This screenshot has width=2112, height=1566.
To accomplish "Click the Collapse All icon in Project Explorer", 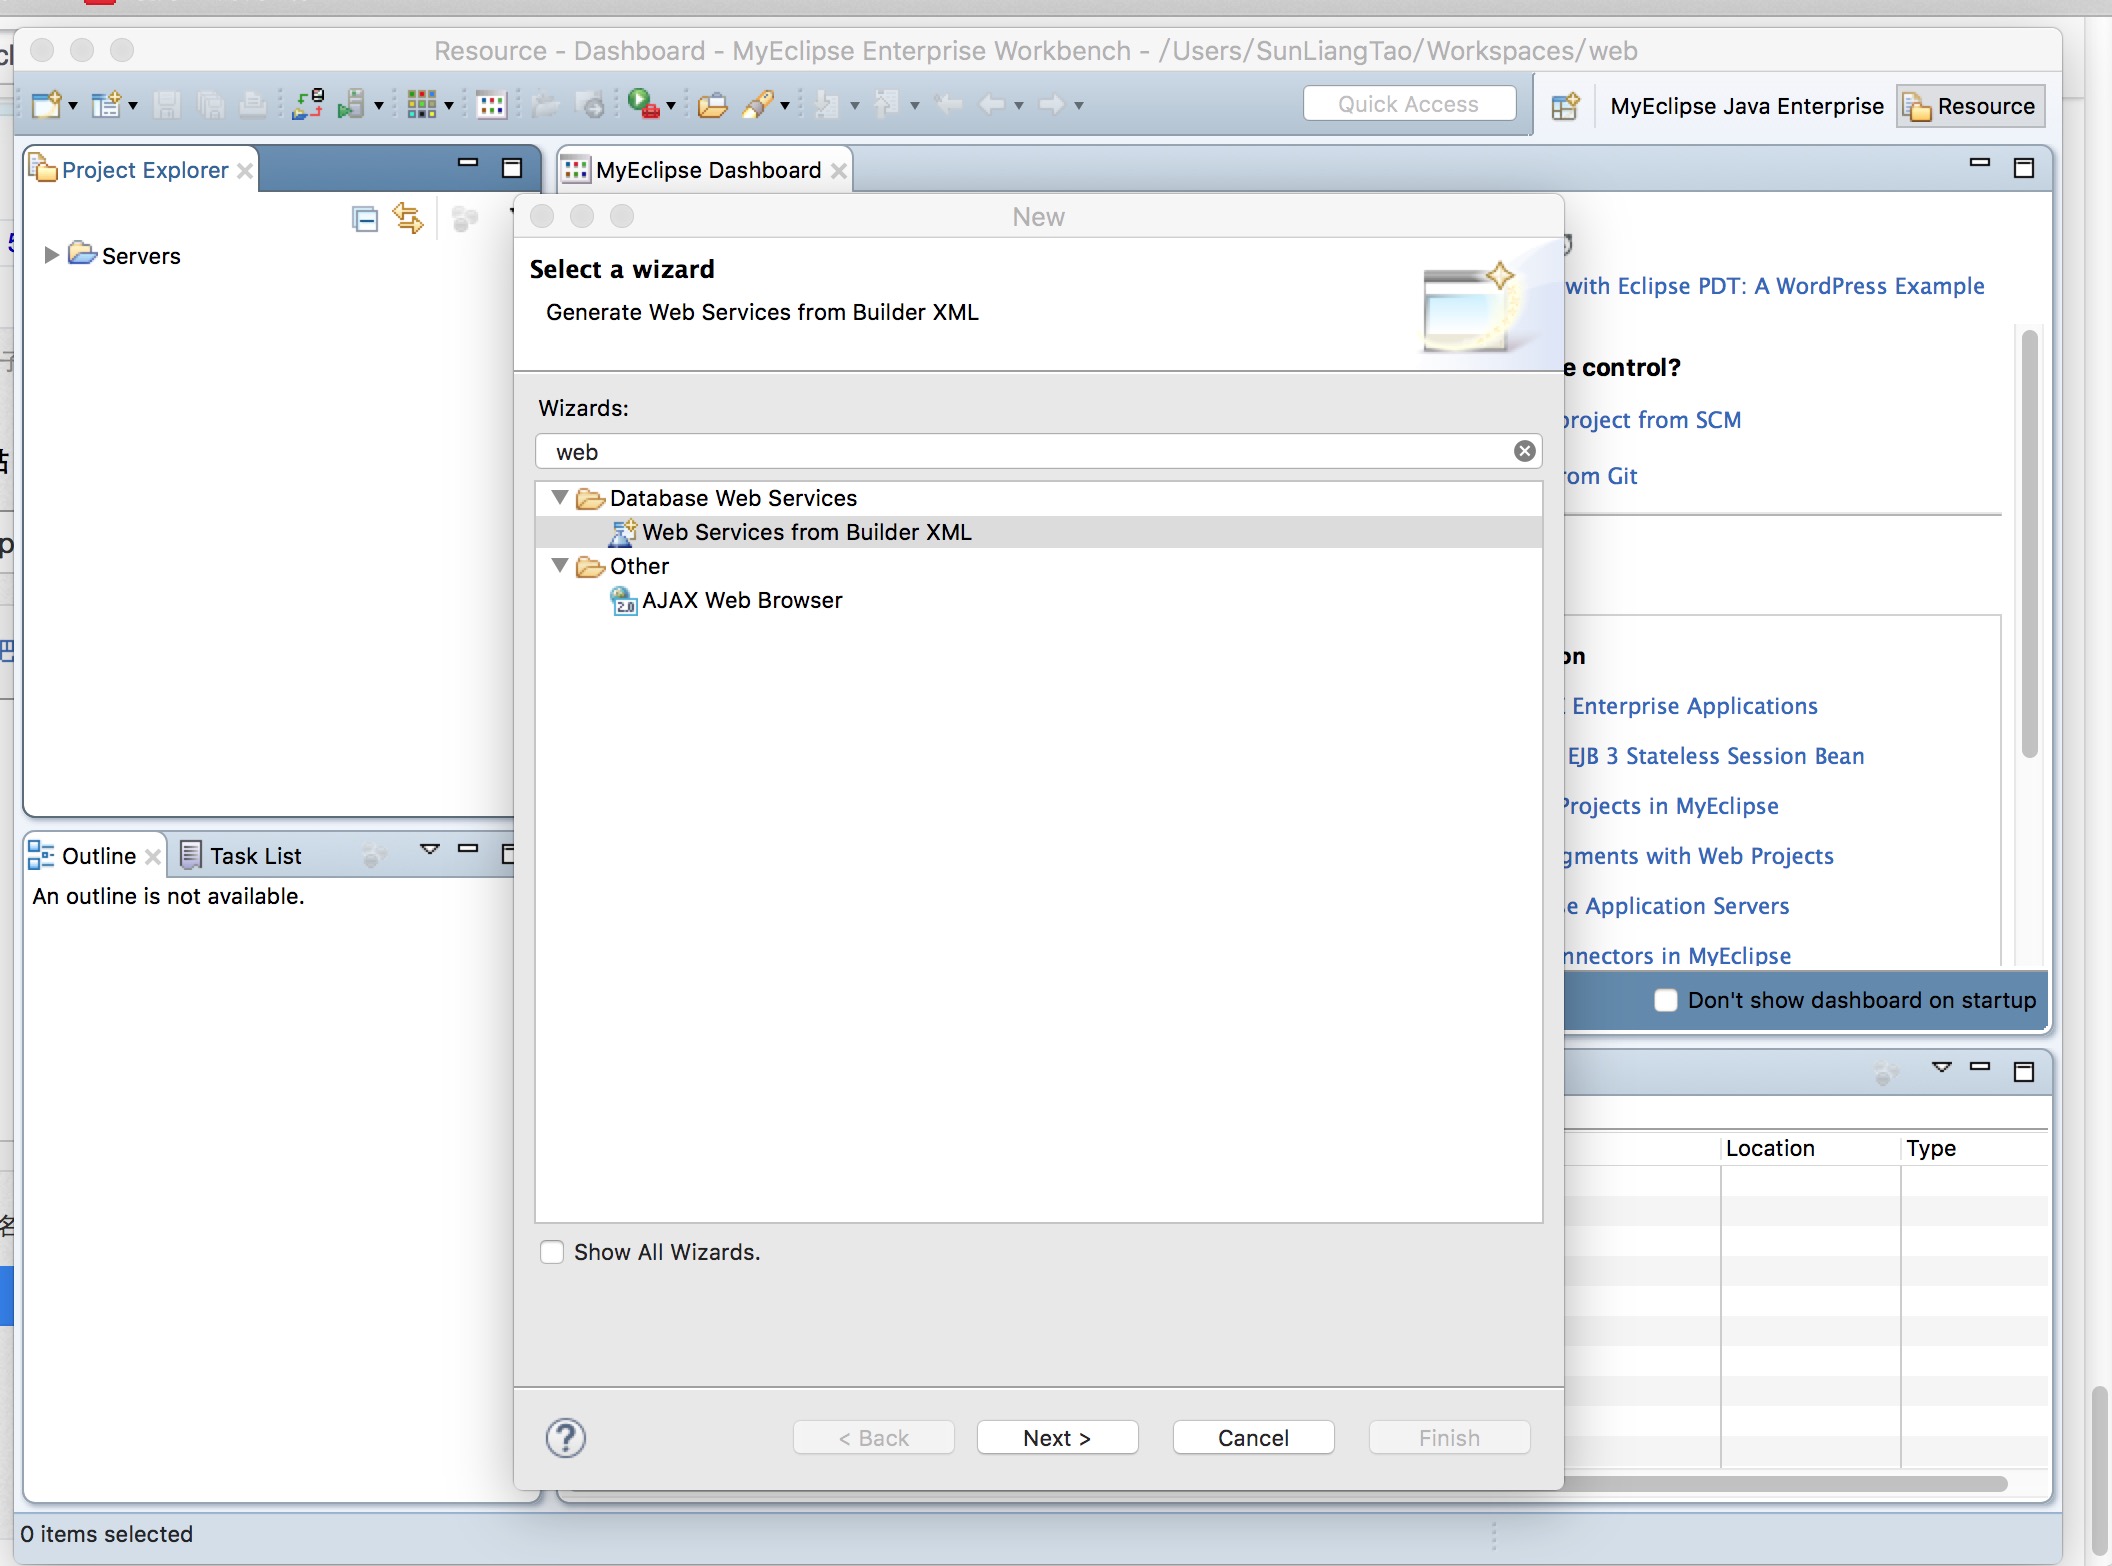I will 365,219.
